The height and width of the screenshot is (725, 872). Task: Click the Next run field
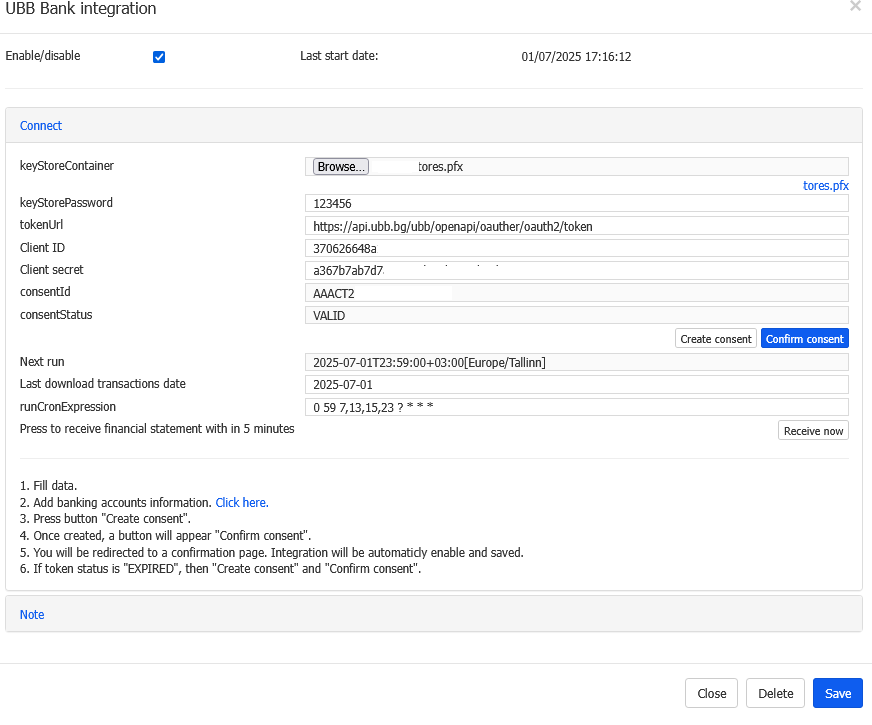click(x=577, y=362)
